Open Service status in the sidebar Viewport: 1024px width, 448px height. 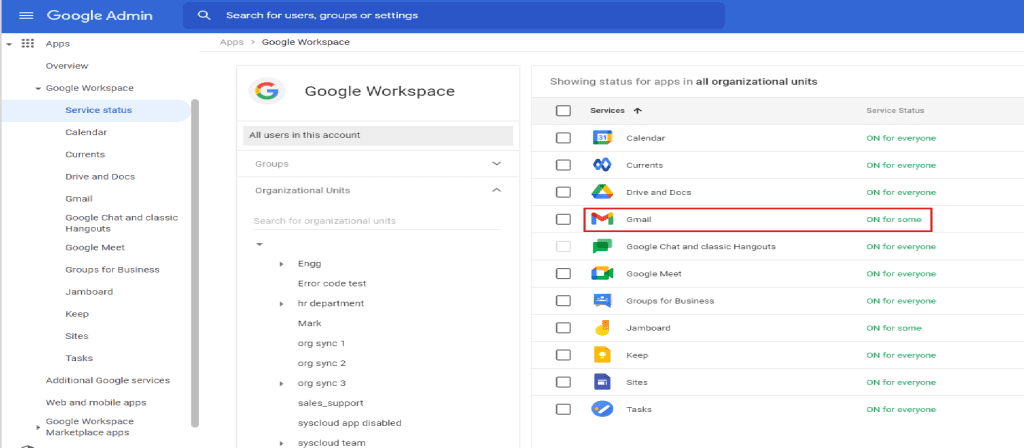click(x=98, y=110)
